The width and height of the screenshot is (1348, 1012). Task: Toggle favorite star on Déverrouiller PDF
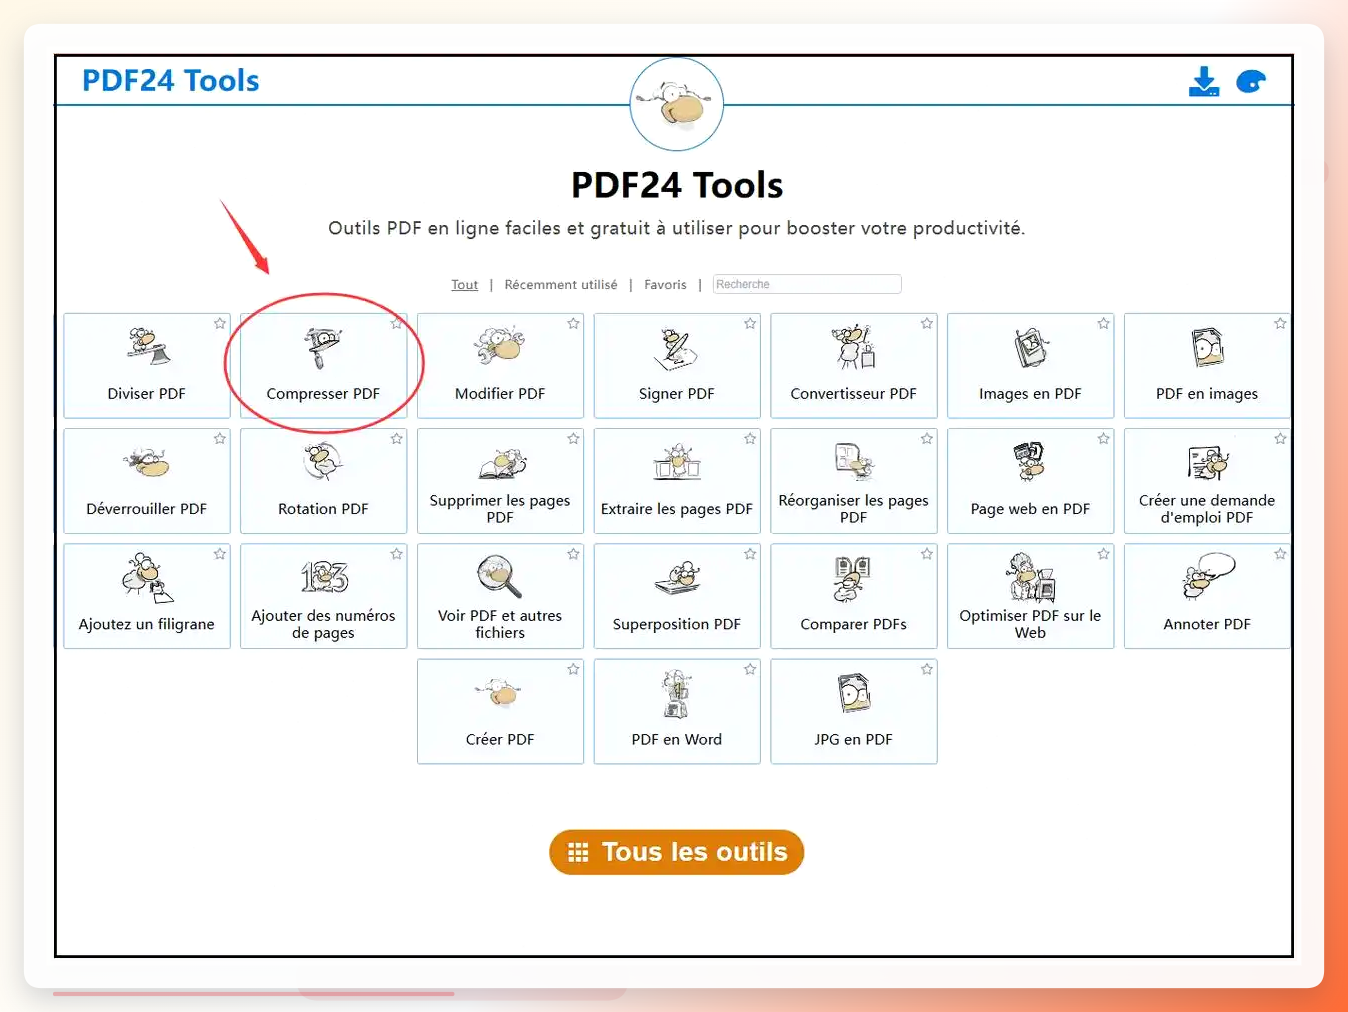pos(220,439)
